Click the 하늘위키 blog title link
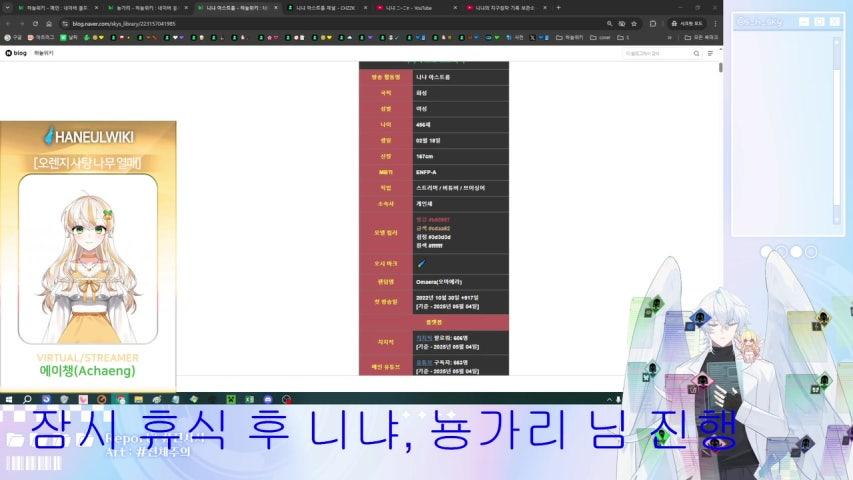This screenshot has height=480, width=853. pyautogui.click(x=44, y=53)
